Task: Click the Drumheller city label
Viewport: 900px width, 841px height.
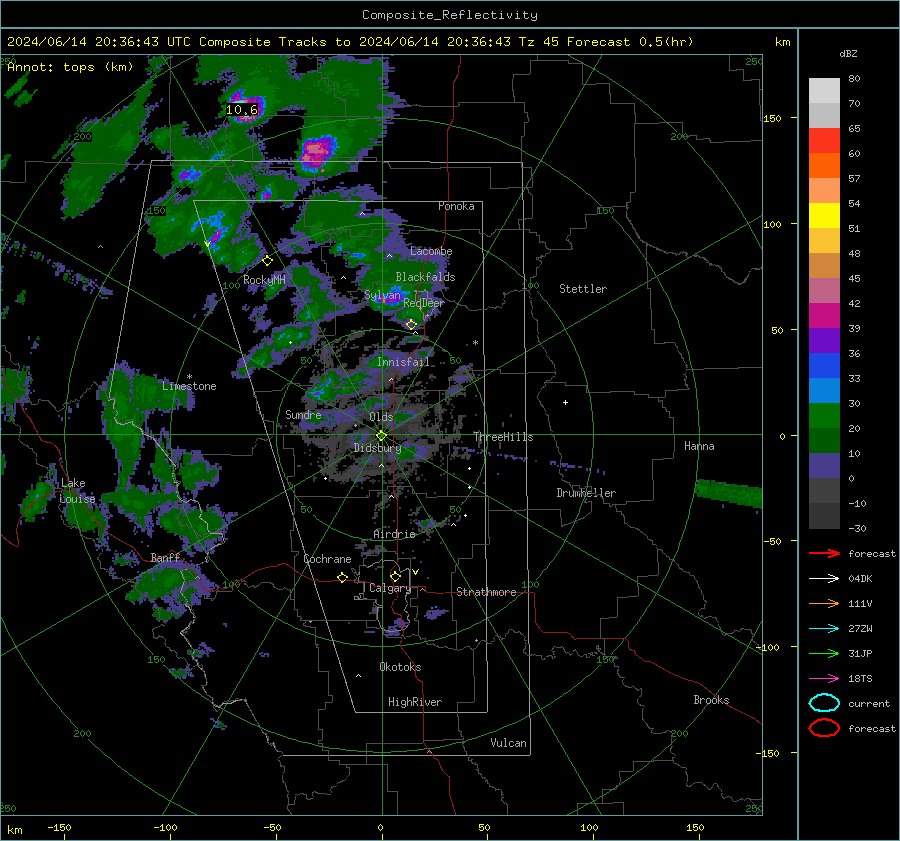Action: (586, 493)
